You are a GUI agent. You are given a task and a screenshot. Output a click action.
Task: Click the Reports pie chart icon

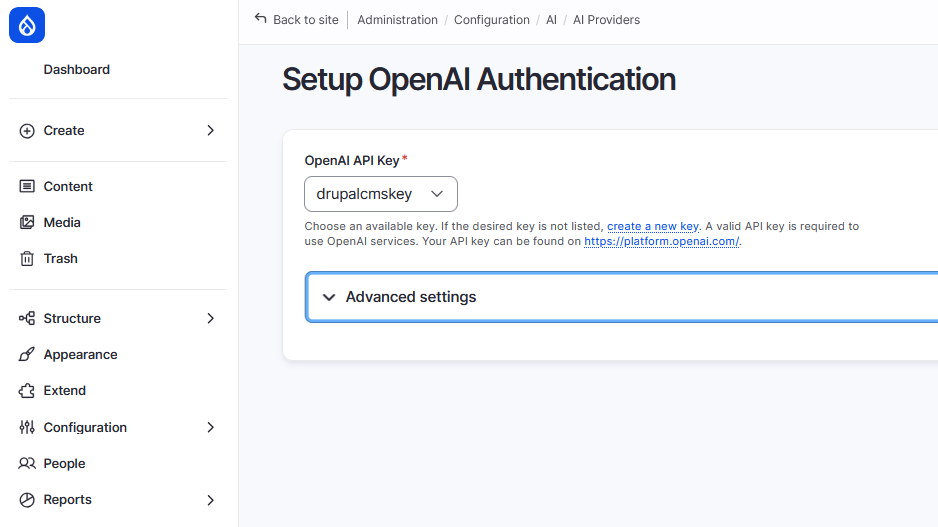[27, 500]
